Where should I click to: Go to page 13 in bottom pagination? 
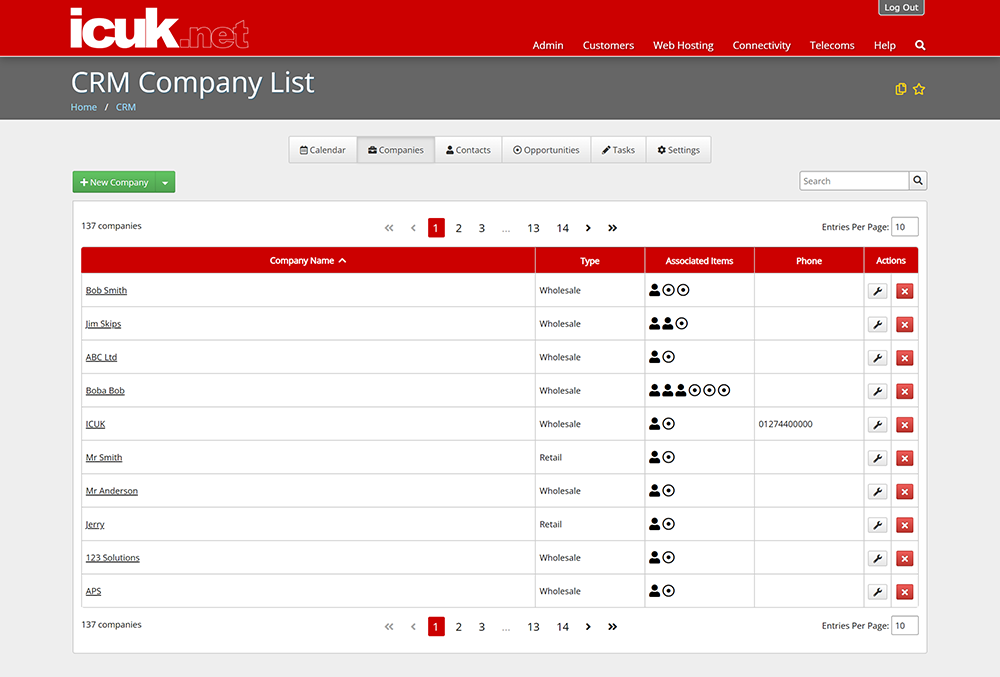[533, 627]
